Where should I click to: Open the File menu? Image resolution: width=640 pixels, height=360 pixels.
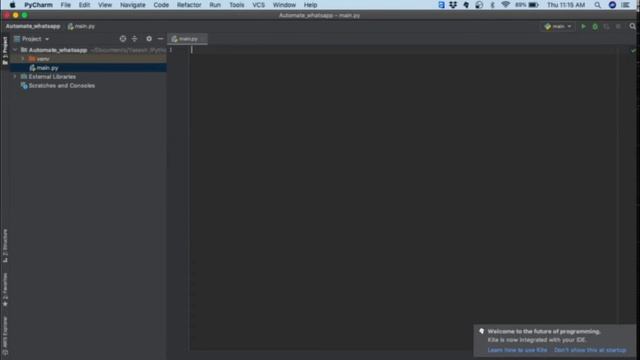66,5
